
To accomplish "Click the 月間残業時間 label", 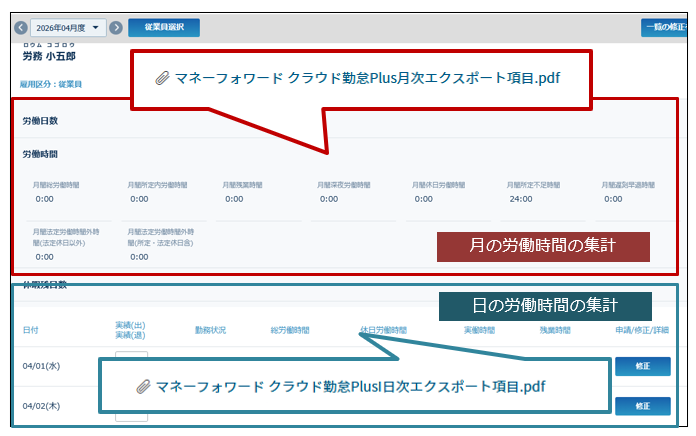I will pyautogui.click(x=242, y=185).
